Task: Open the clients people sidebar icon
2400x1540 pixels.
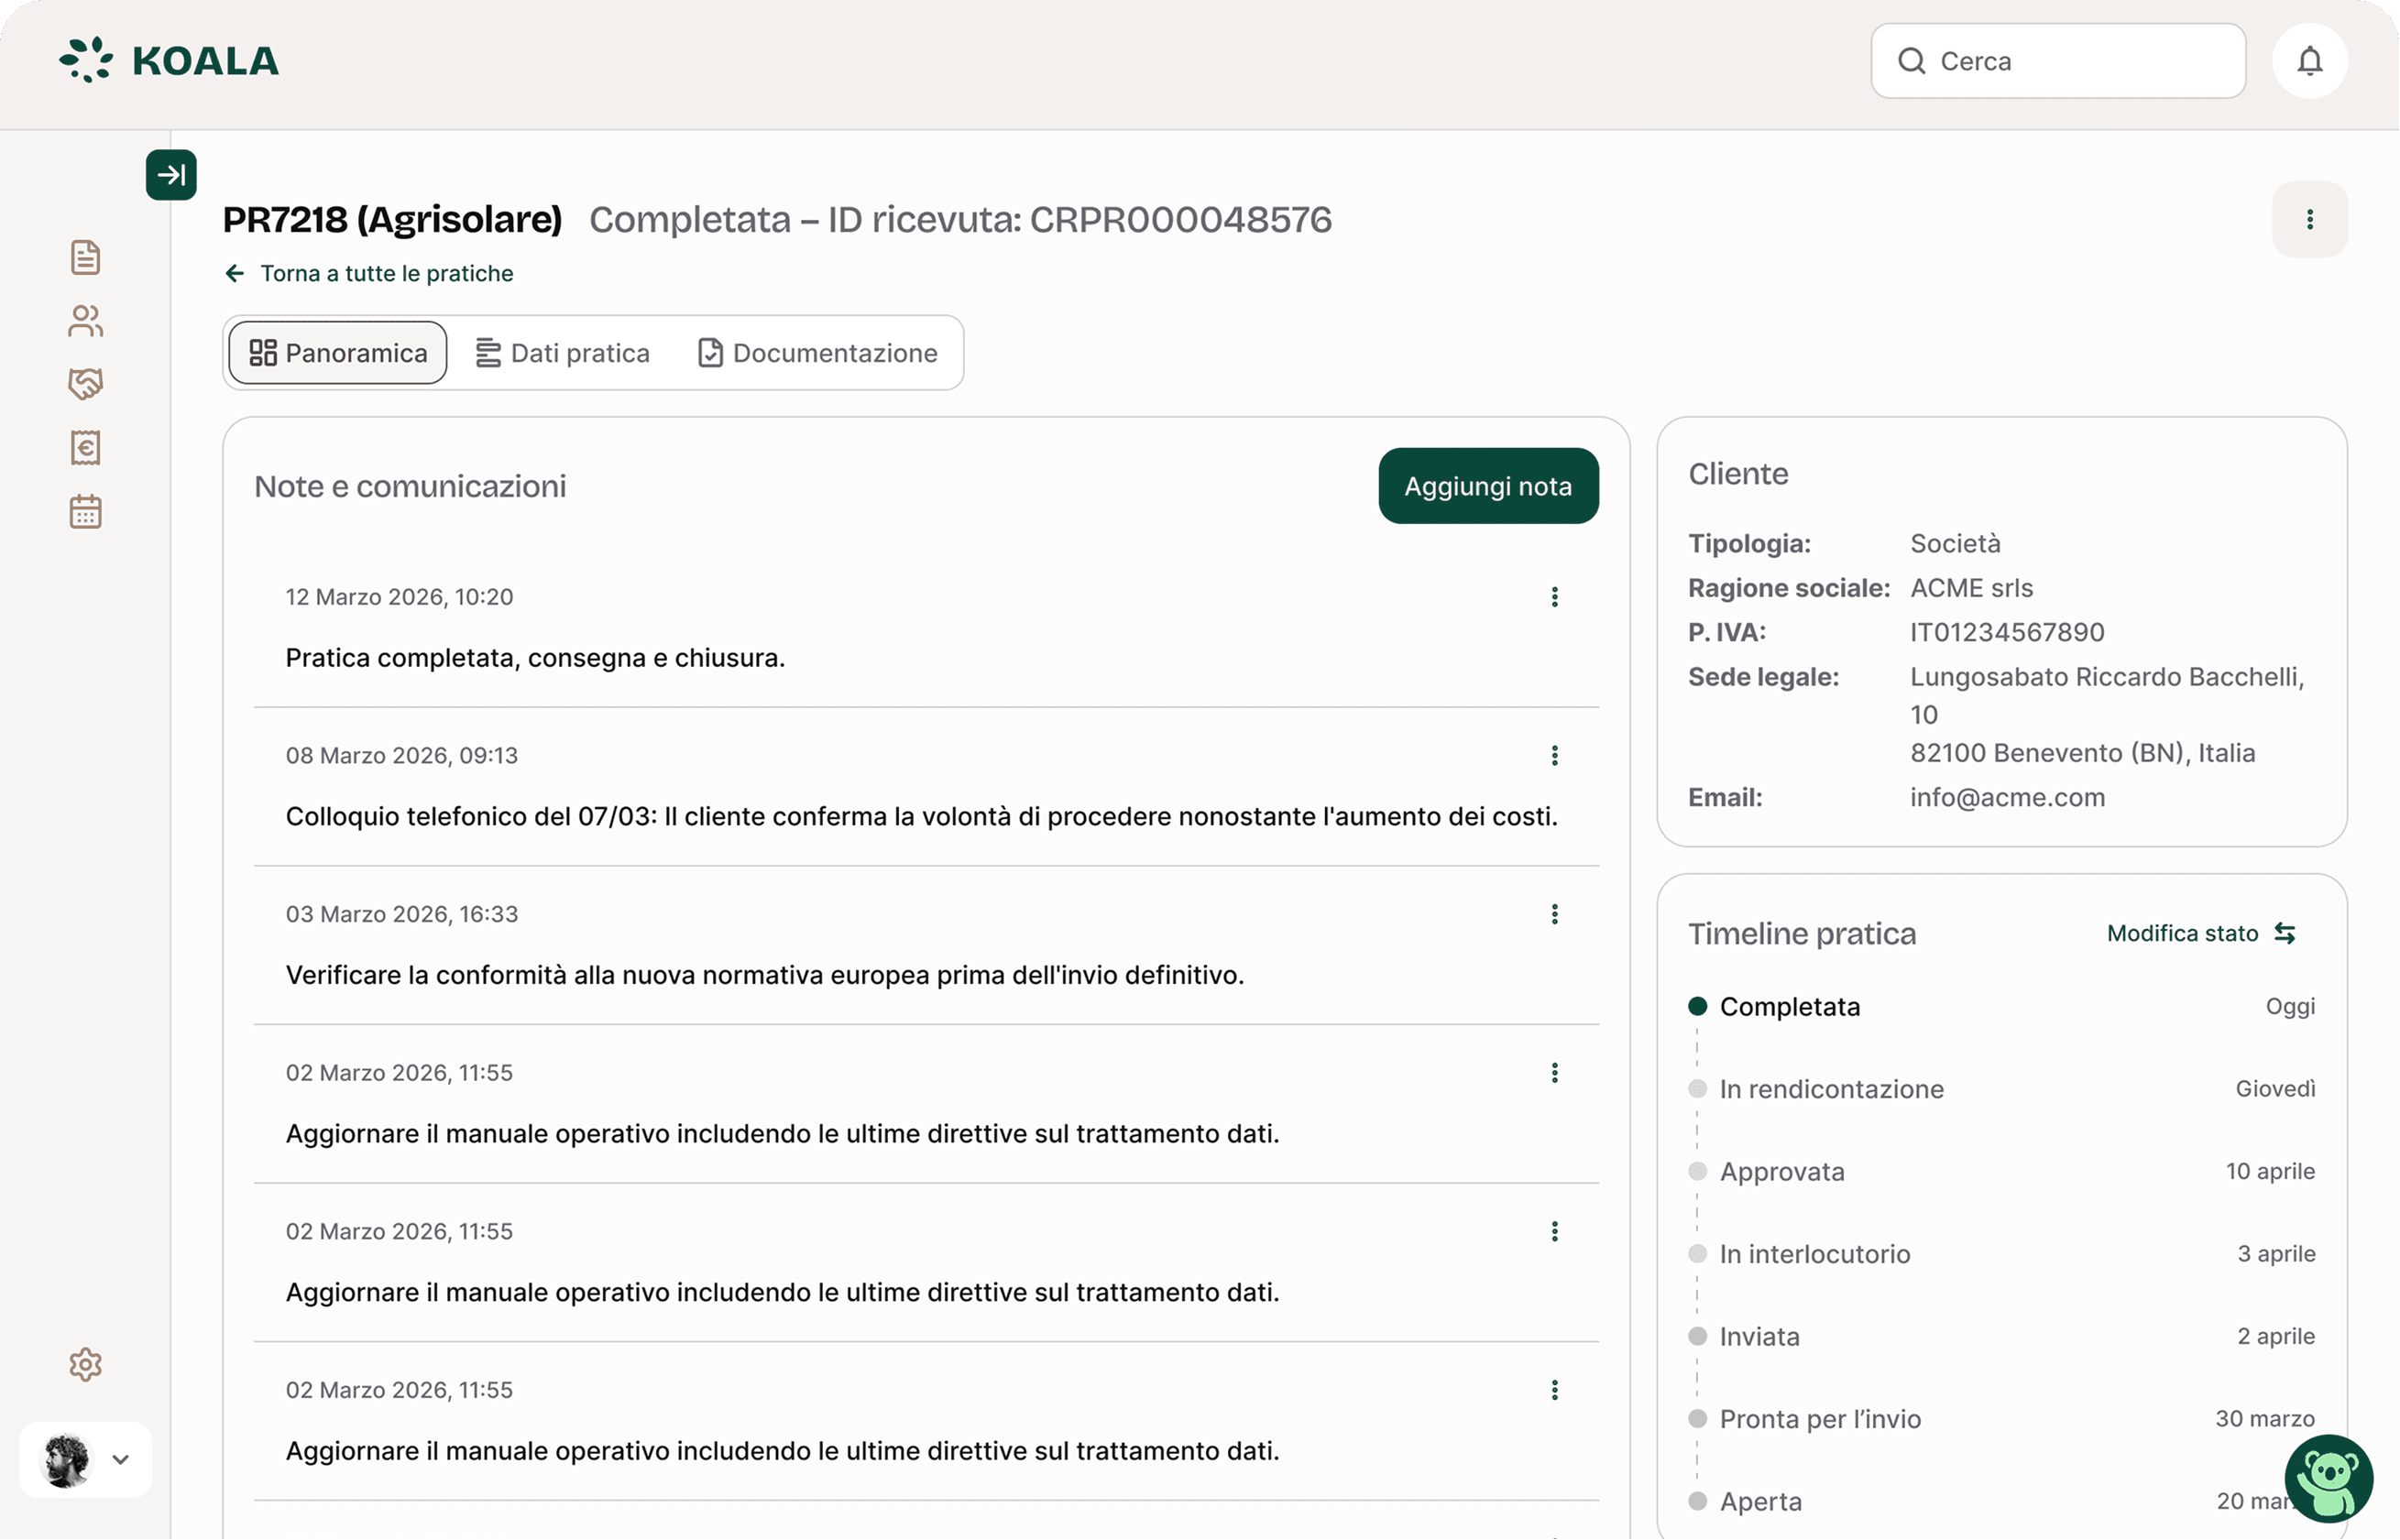Action: pos(86,321)
